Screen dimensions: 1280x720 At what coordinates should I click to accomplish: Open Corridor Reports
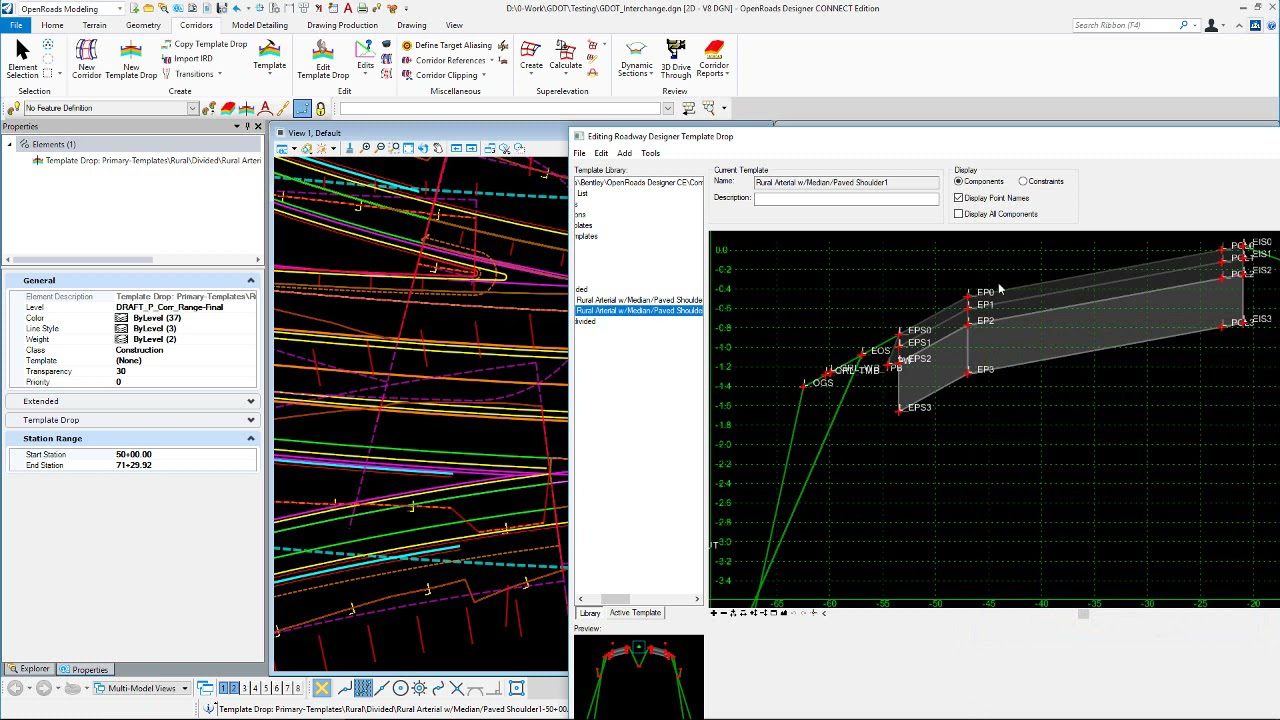tap(714, 59)
